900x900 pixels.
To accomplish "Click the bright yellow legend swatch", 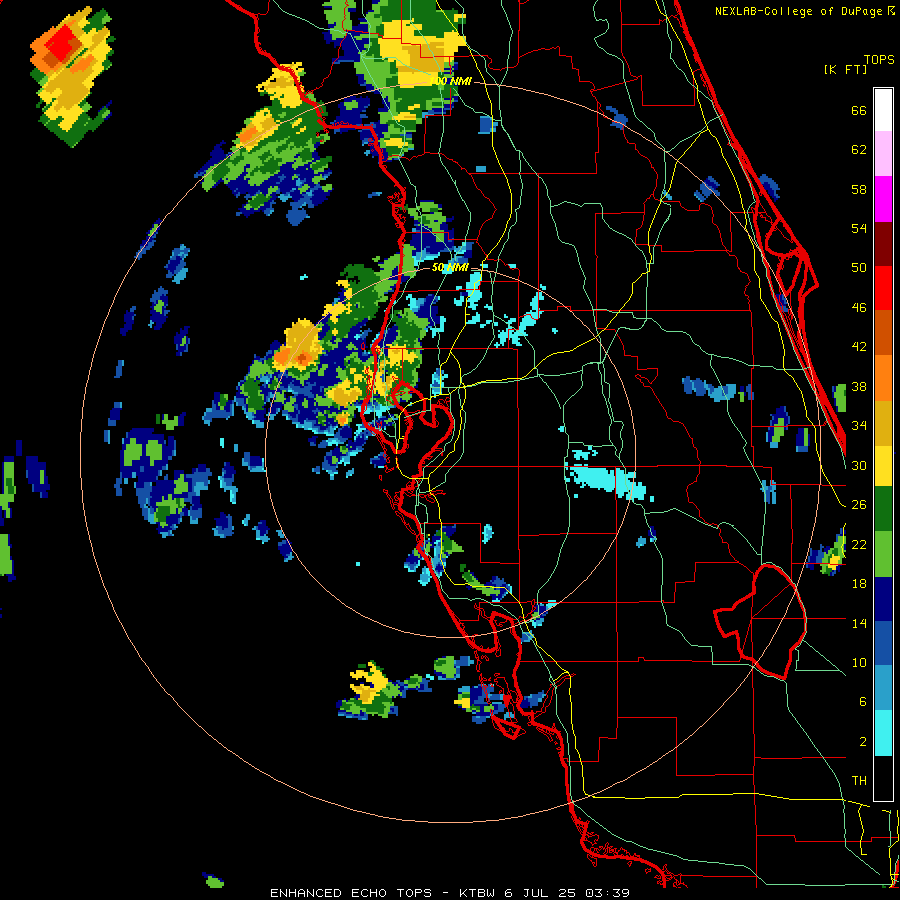I will coord(883,465).
